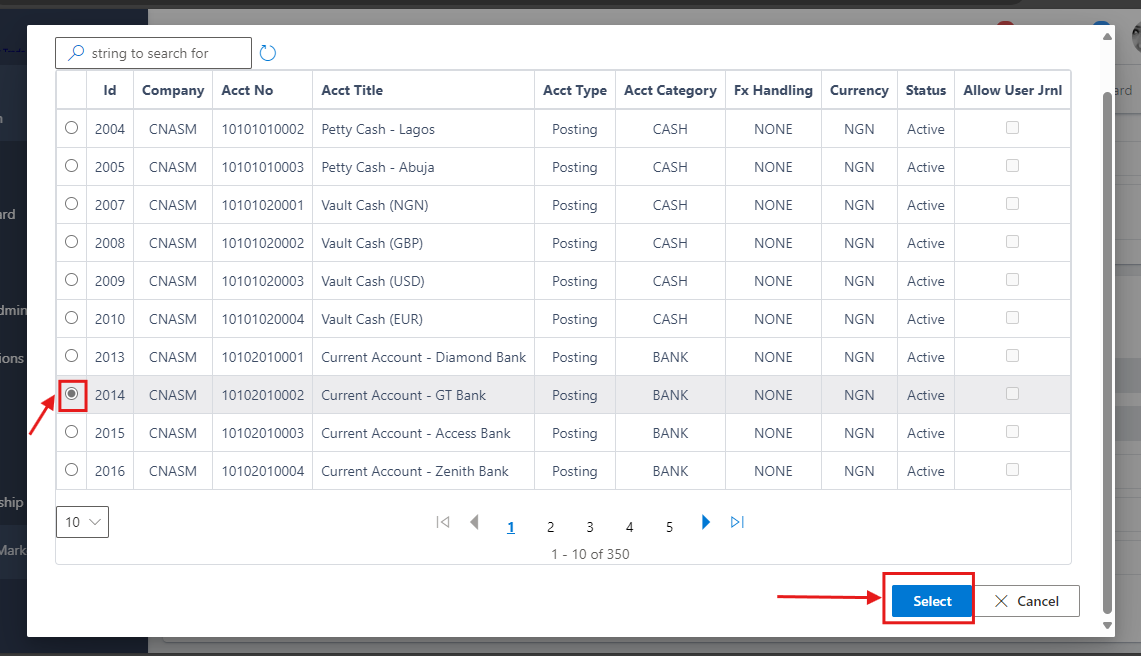This screenshot has height=656, width=1141.
Task: Check Allow User Jrnl for account 2016
Action: point(1012,470)
